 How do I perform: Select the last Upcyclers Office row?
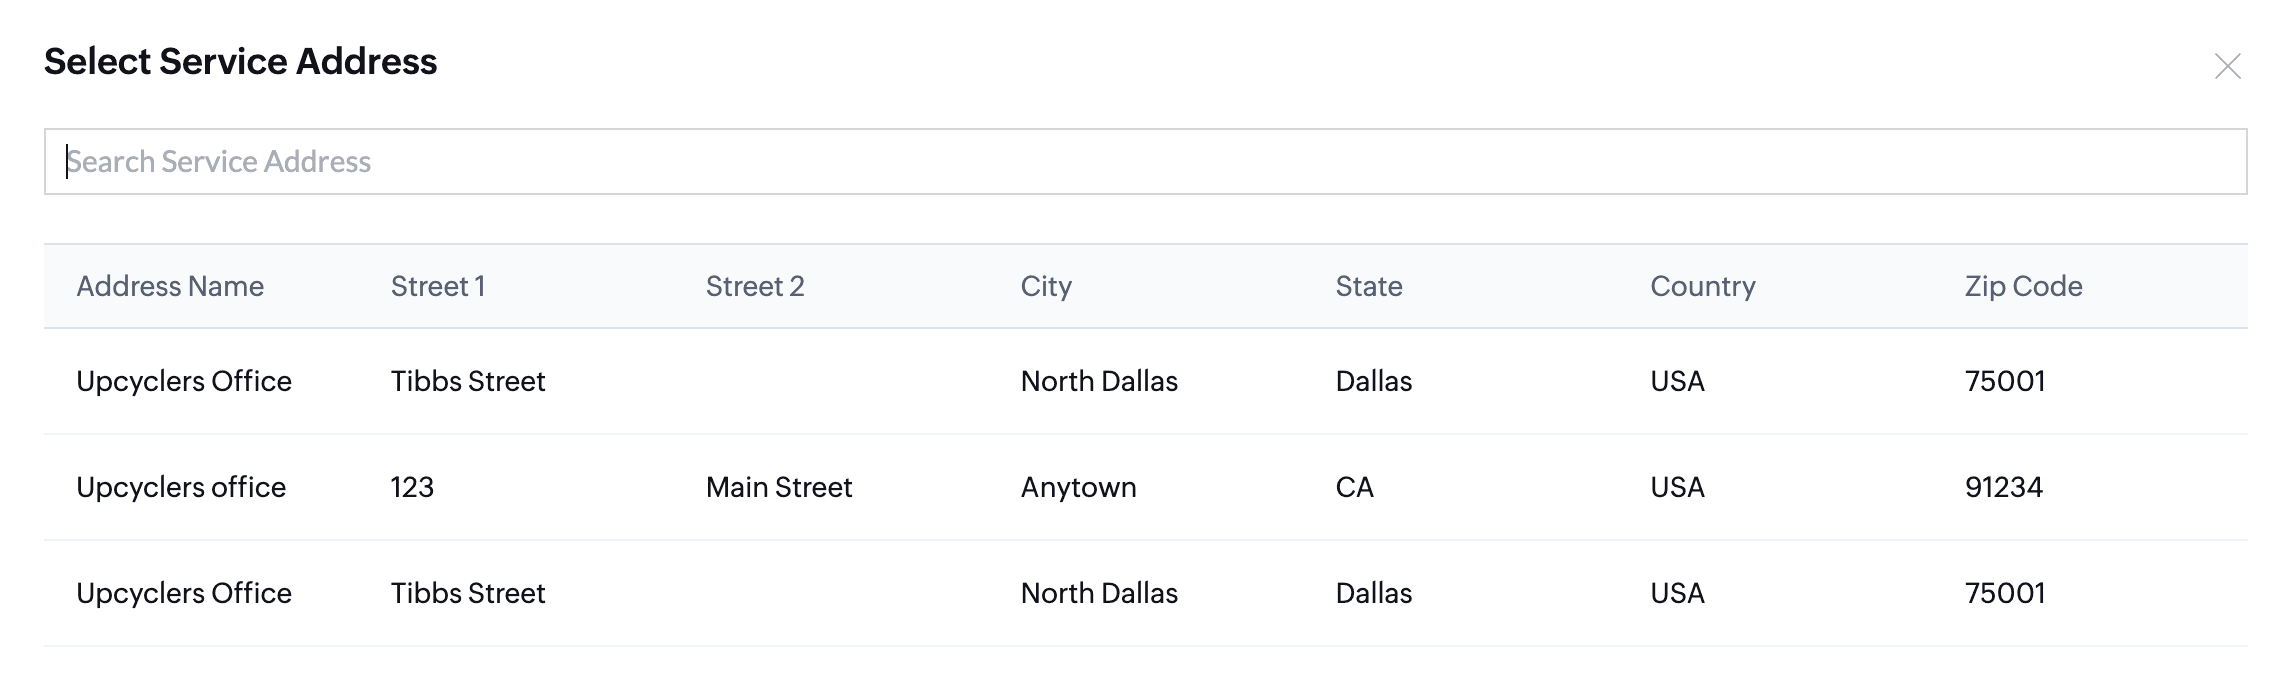pyautogui.click(x=1145, y=593)
